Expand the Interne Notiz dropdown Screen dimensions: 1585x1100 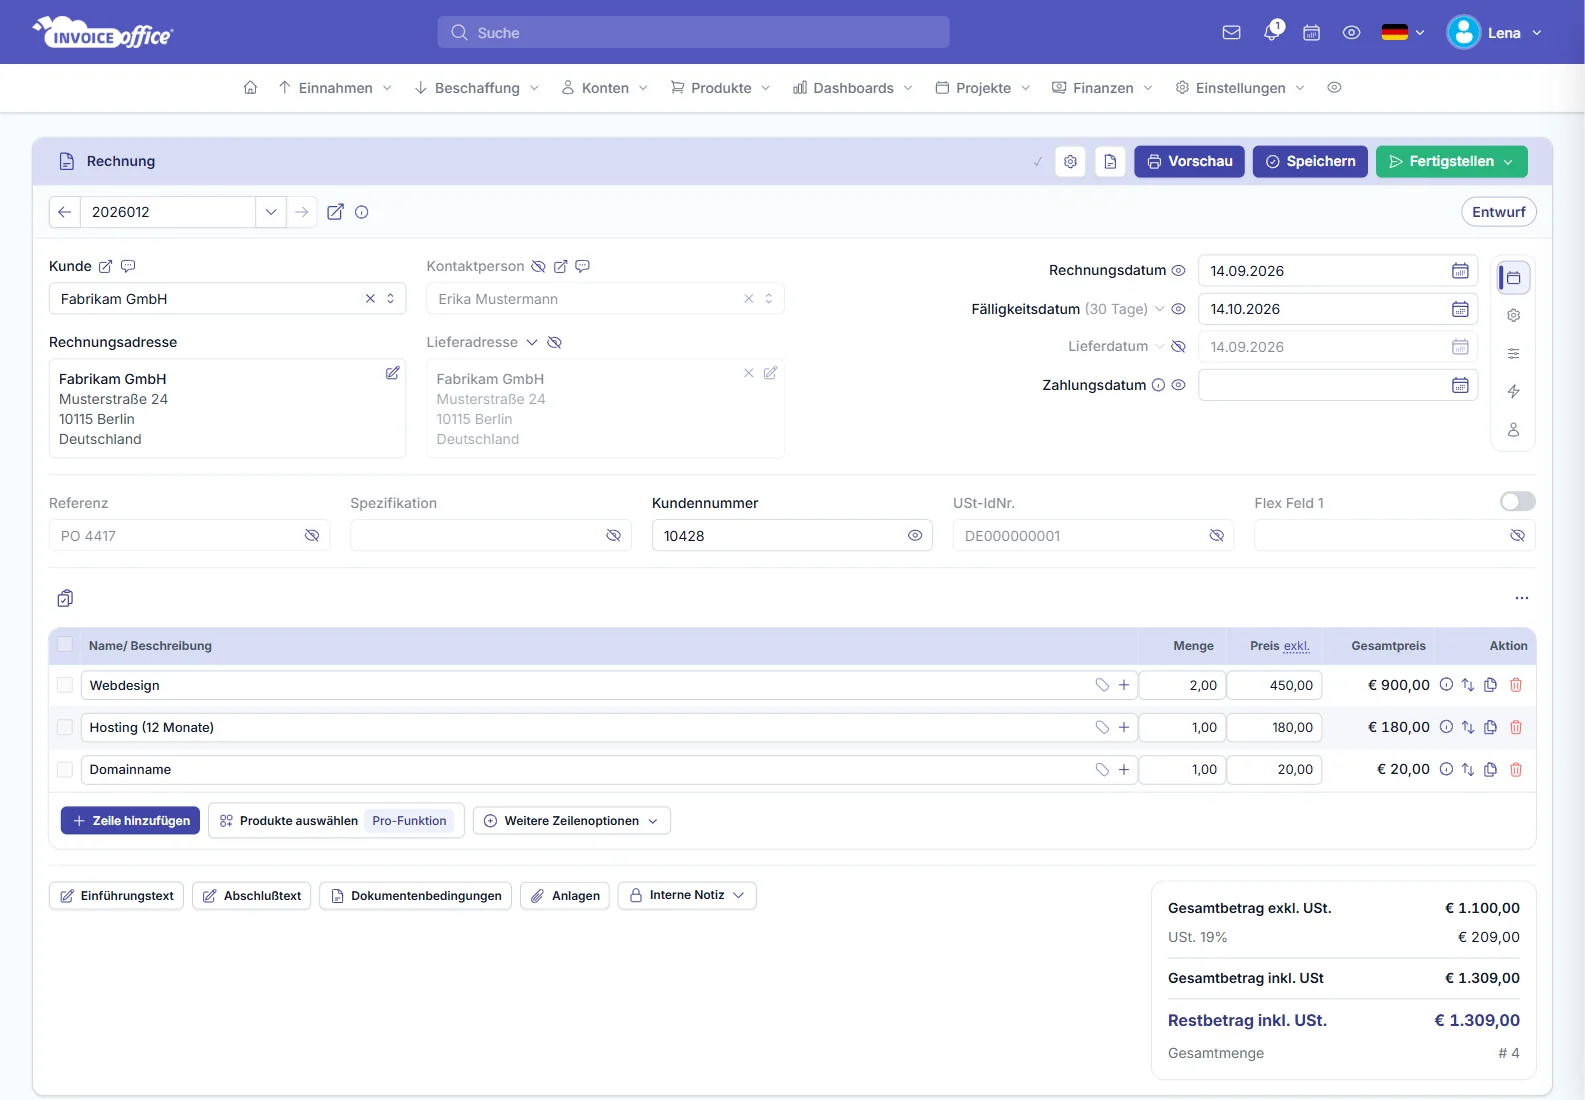(686, 896)
